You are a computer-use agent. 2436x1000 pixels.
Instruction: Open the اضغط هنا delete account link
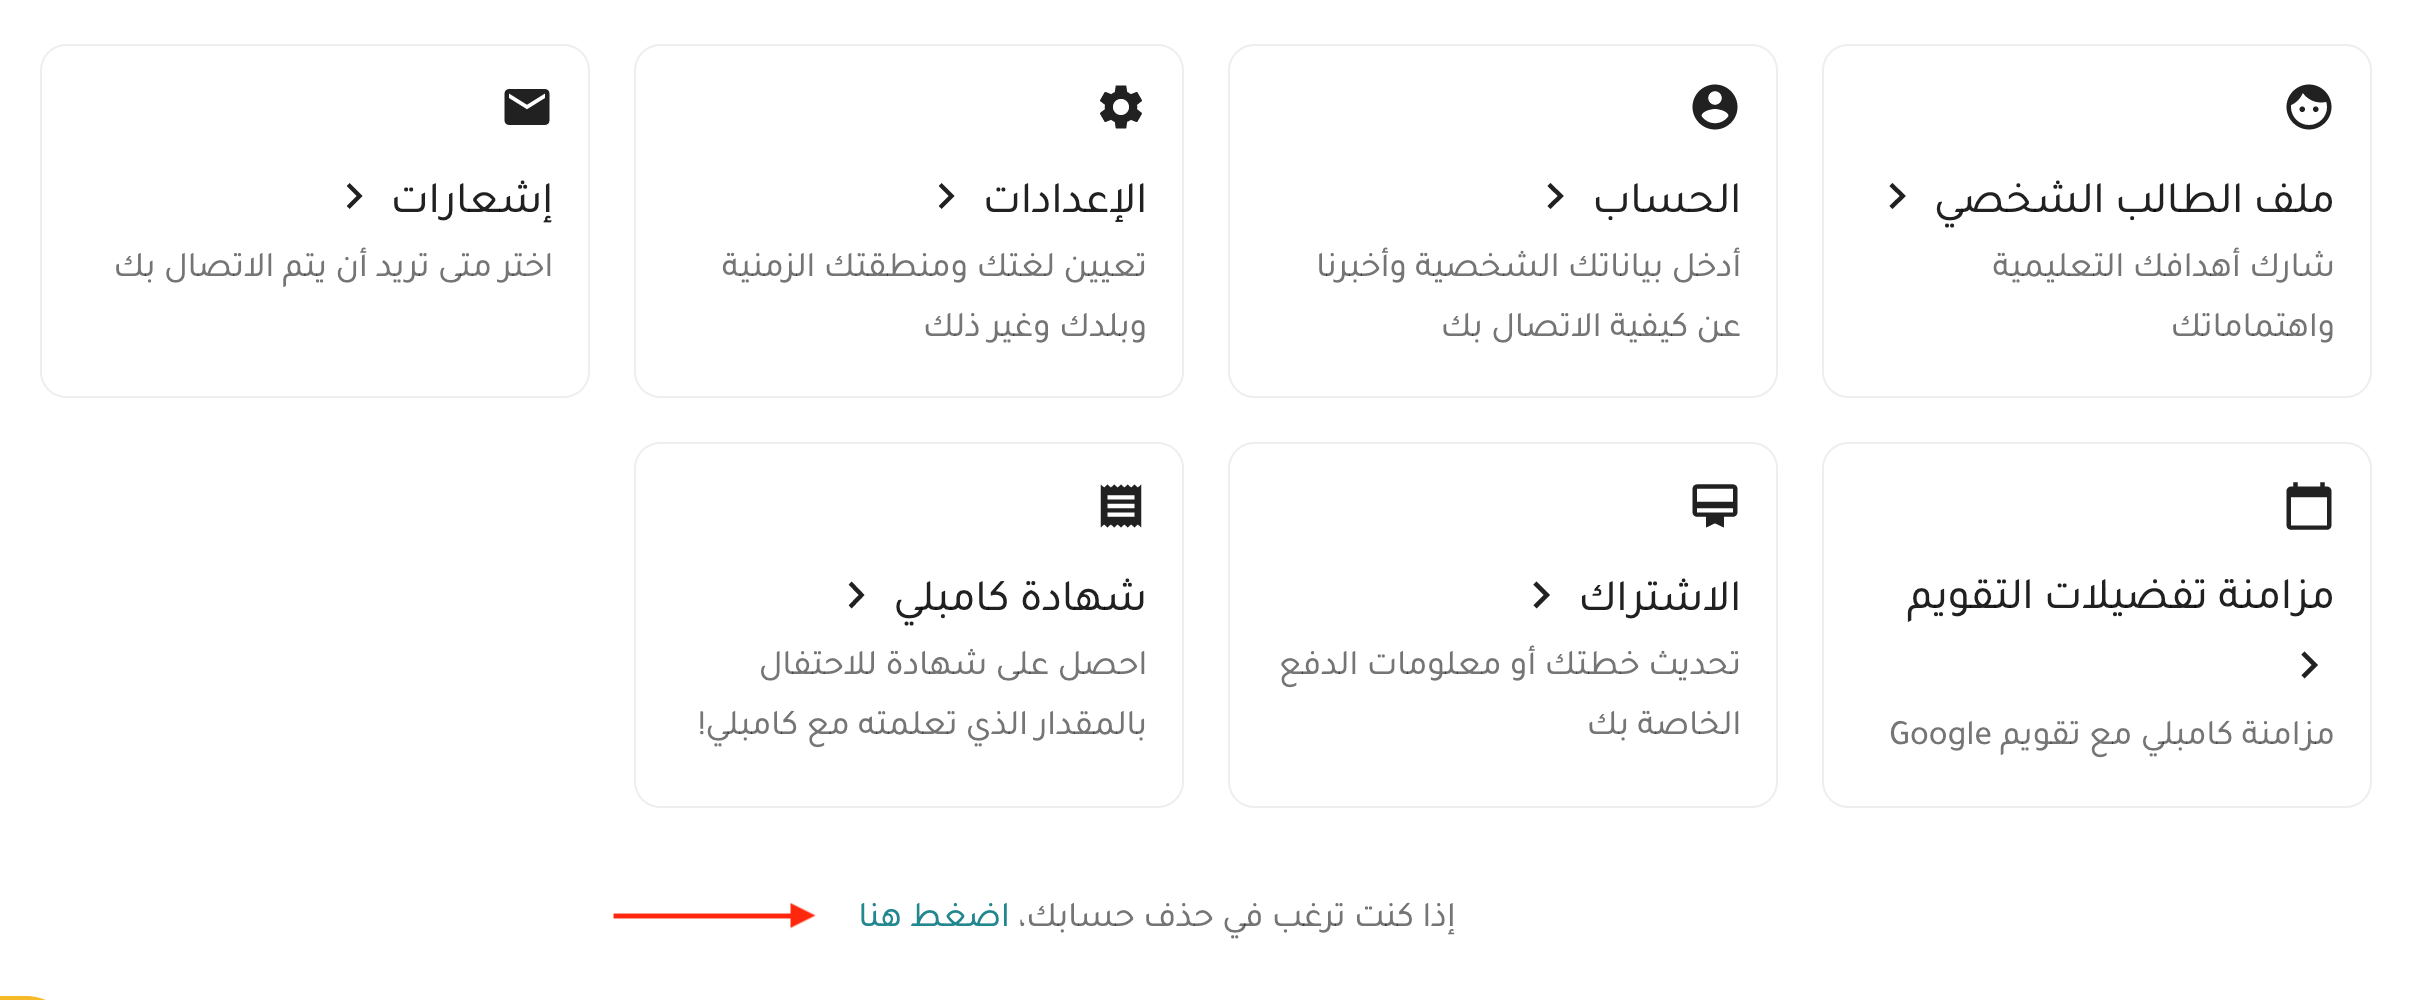pyautogui.click(x=934, y=915)
